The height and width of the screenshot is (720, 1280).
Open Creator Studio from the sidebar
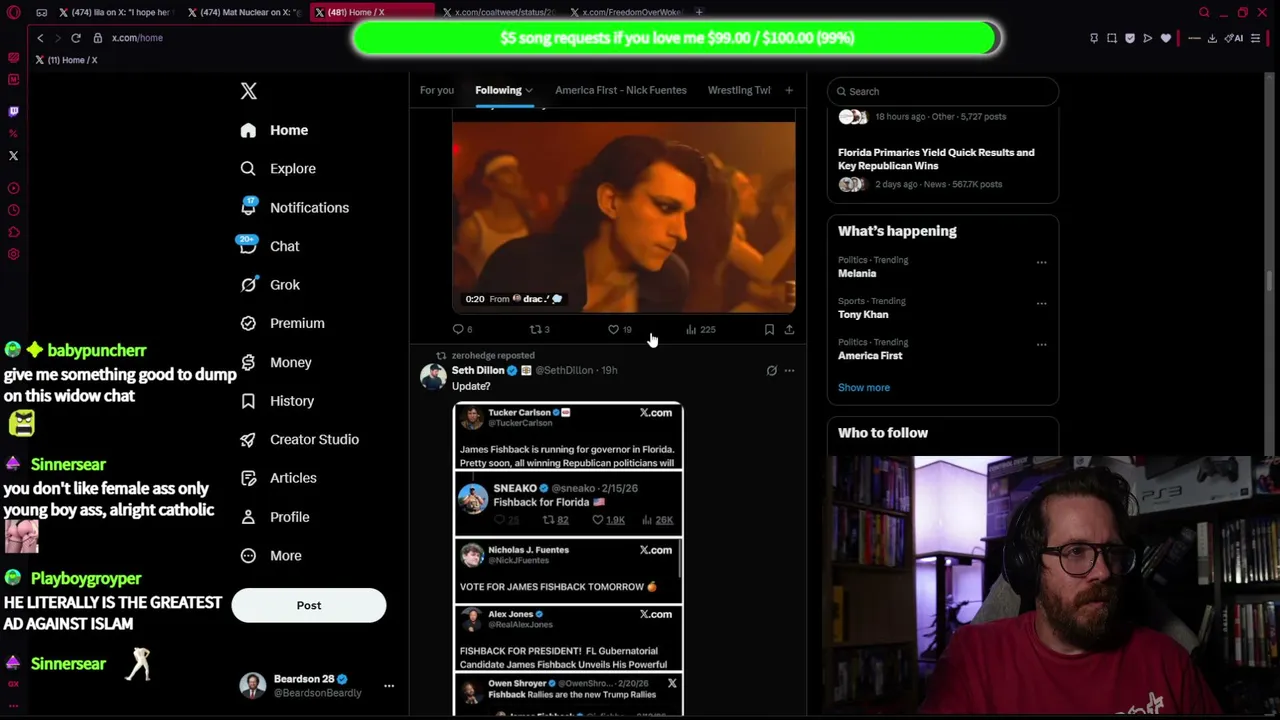300,439
